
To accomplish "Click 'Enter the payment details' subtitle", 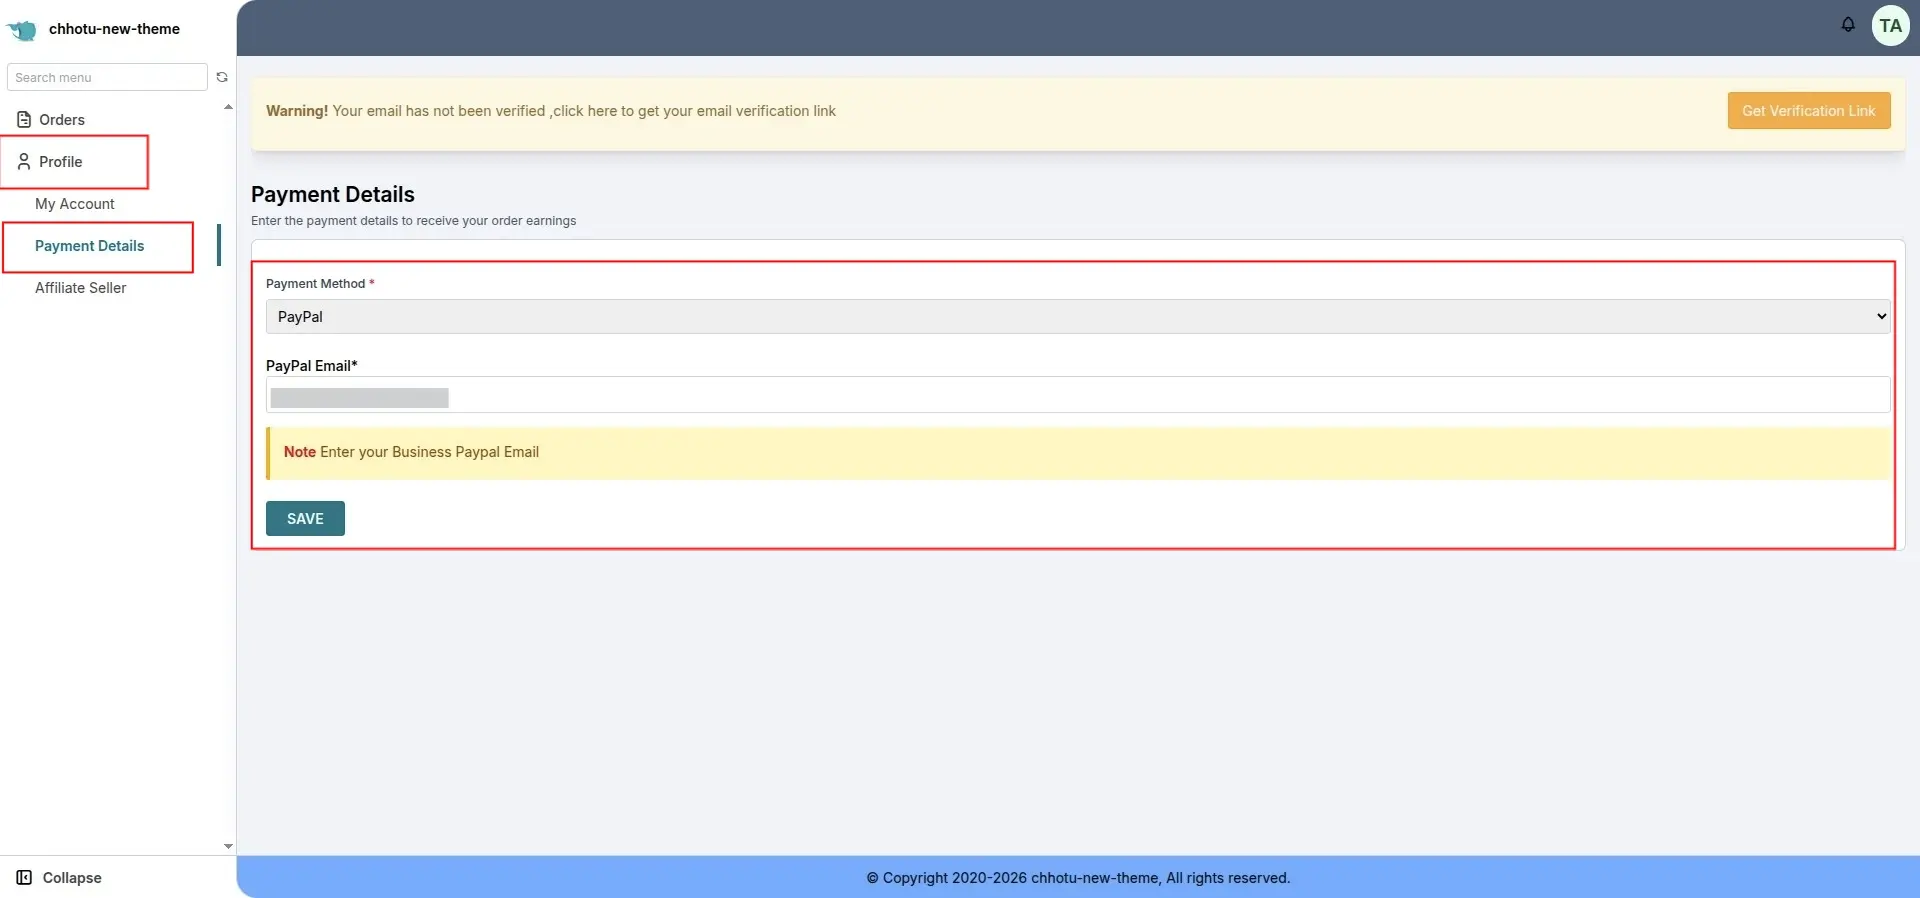I will (x=413, y=221).
